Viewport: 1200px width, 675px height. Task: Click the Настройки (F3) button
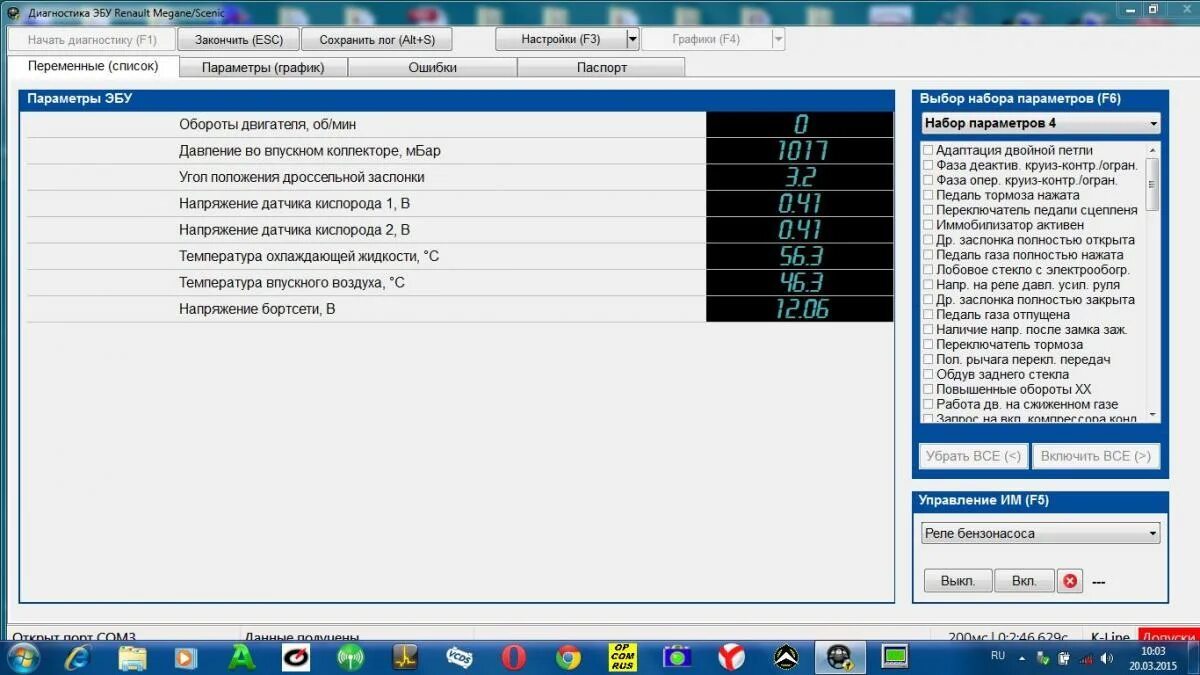[x=561, y=39]
